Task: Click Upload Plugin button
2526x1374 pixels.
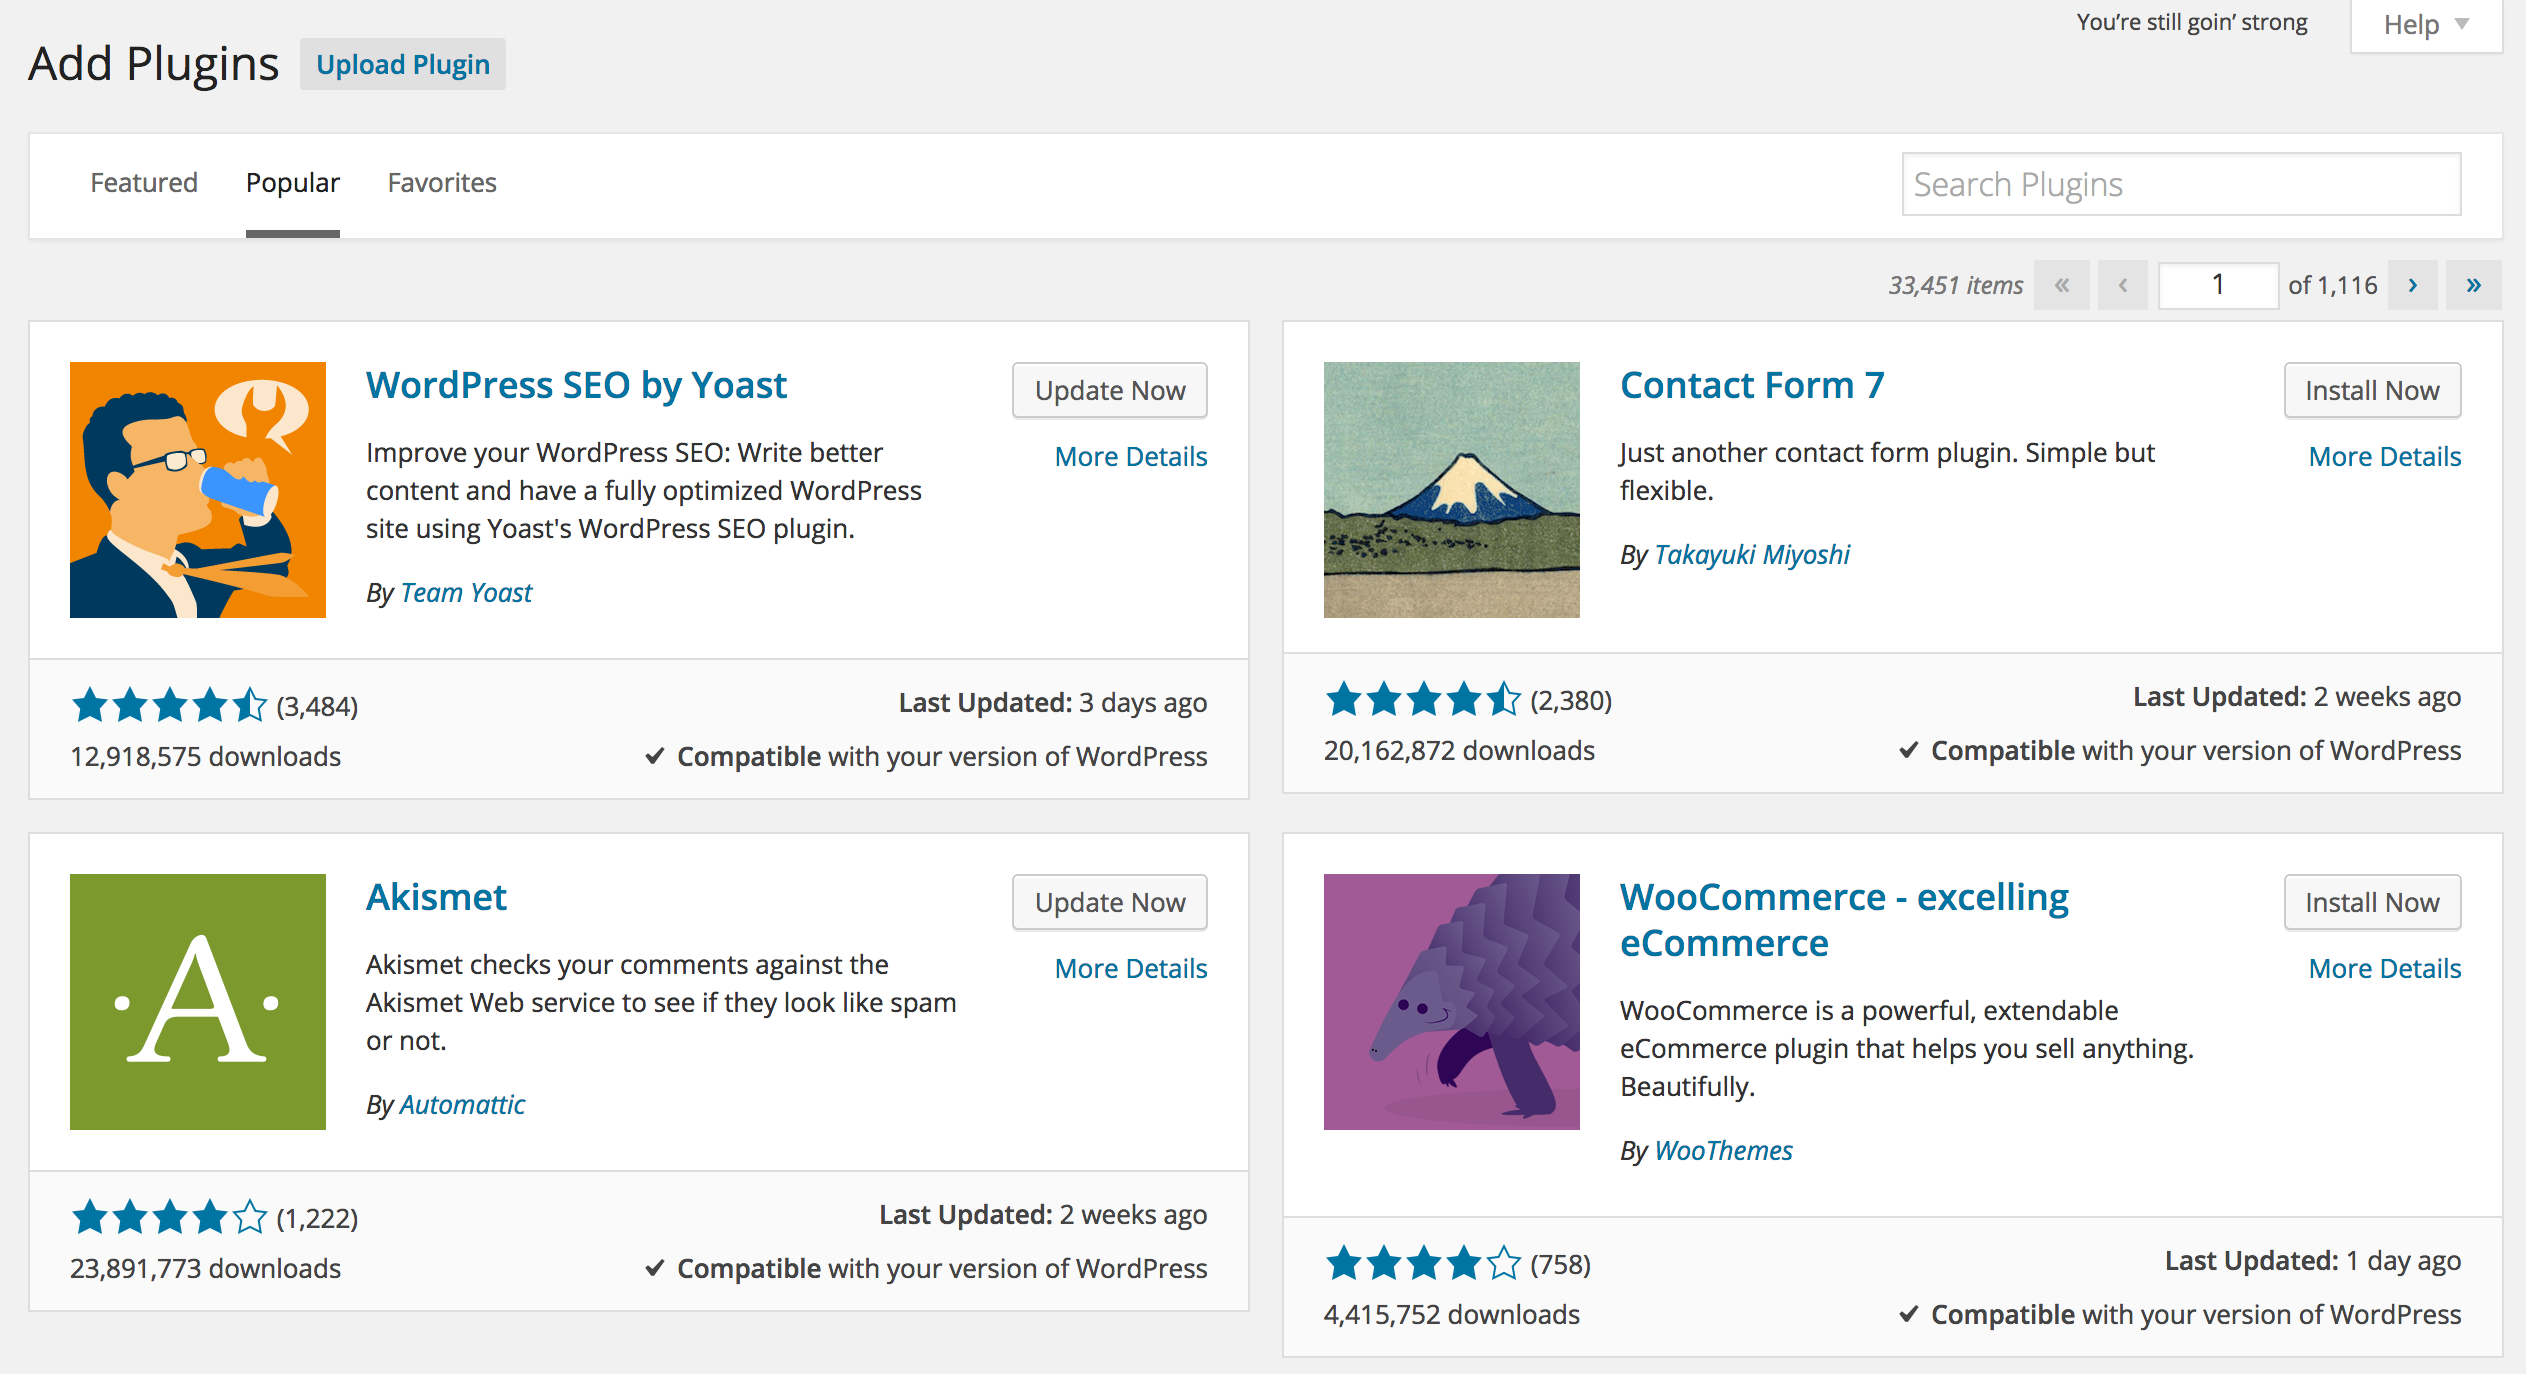Action: click(x=403, y=65)
